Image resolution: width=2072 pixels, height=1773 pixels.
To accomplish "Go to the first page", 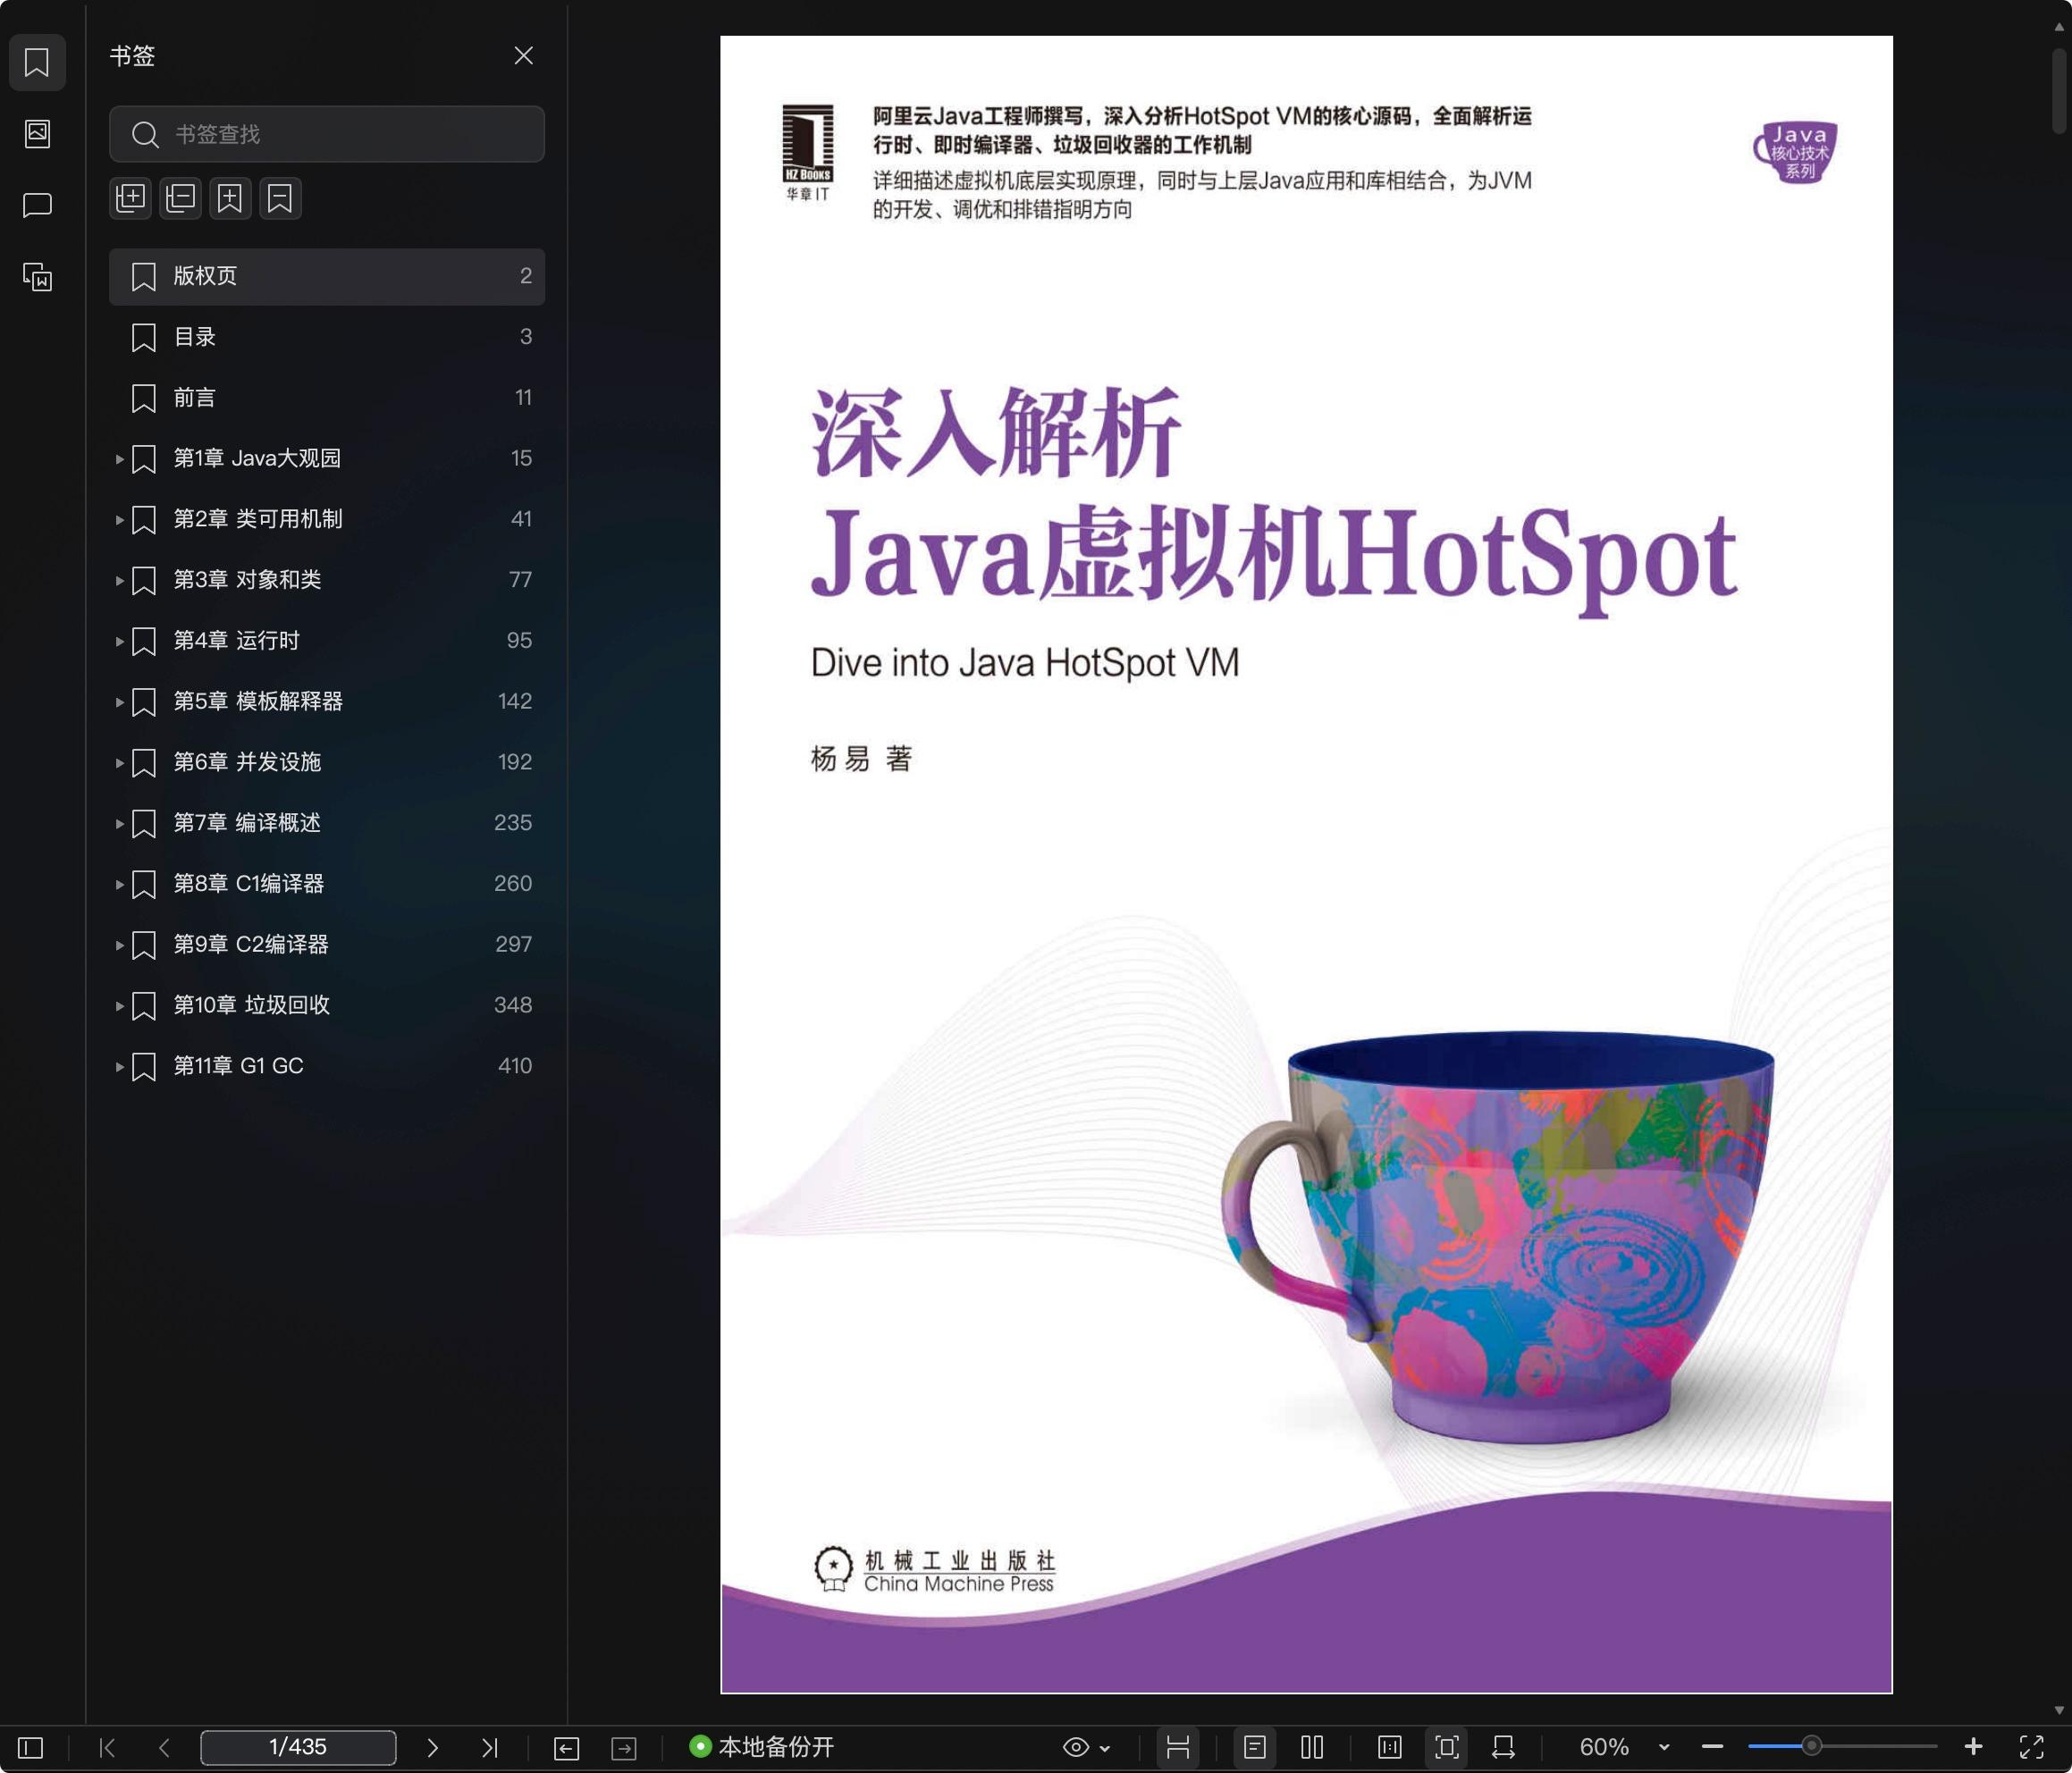I will tap(108, 1747).
